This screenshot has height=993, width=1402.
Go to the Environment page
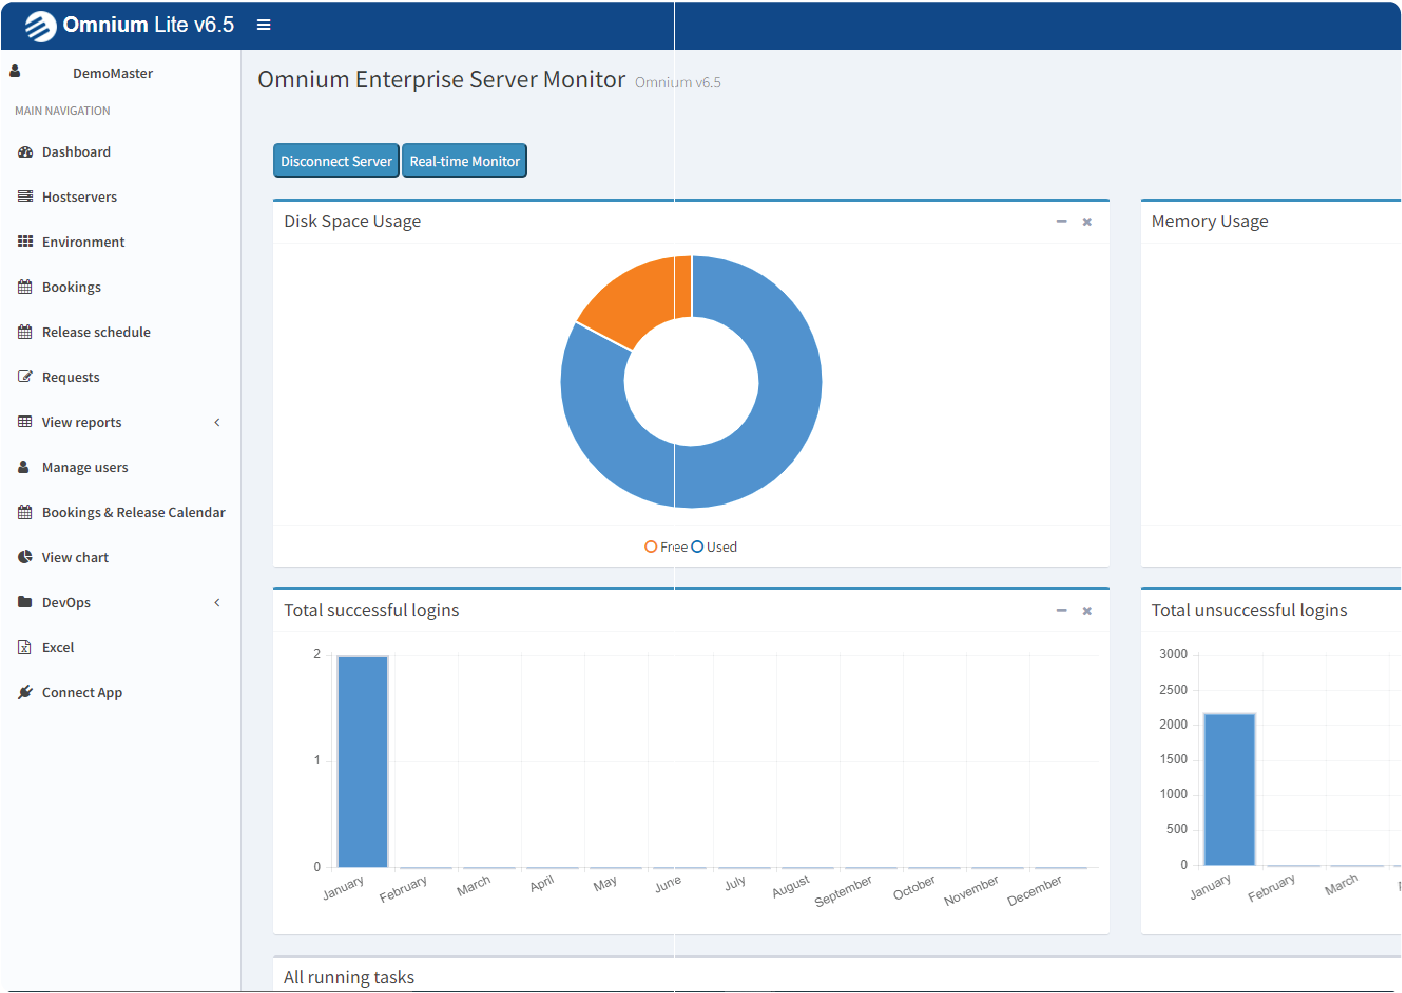[120, 242]
